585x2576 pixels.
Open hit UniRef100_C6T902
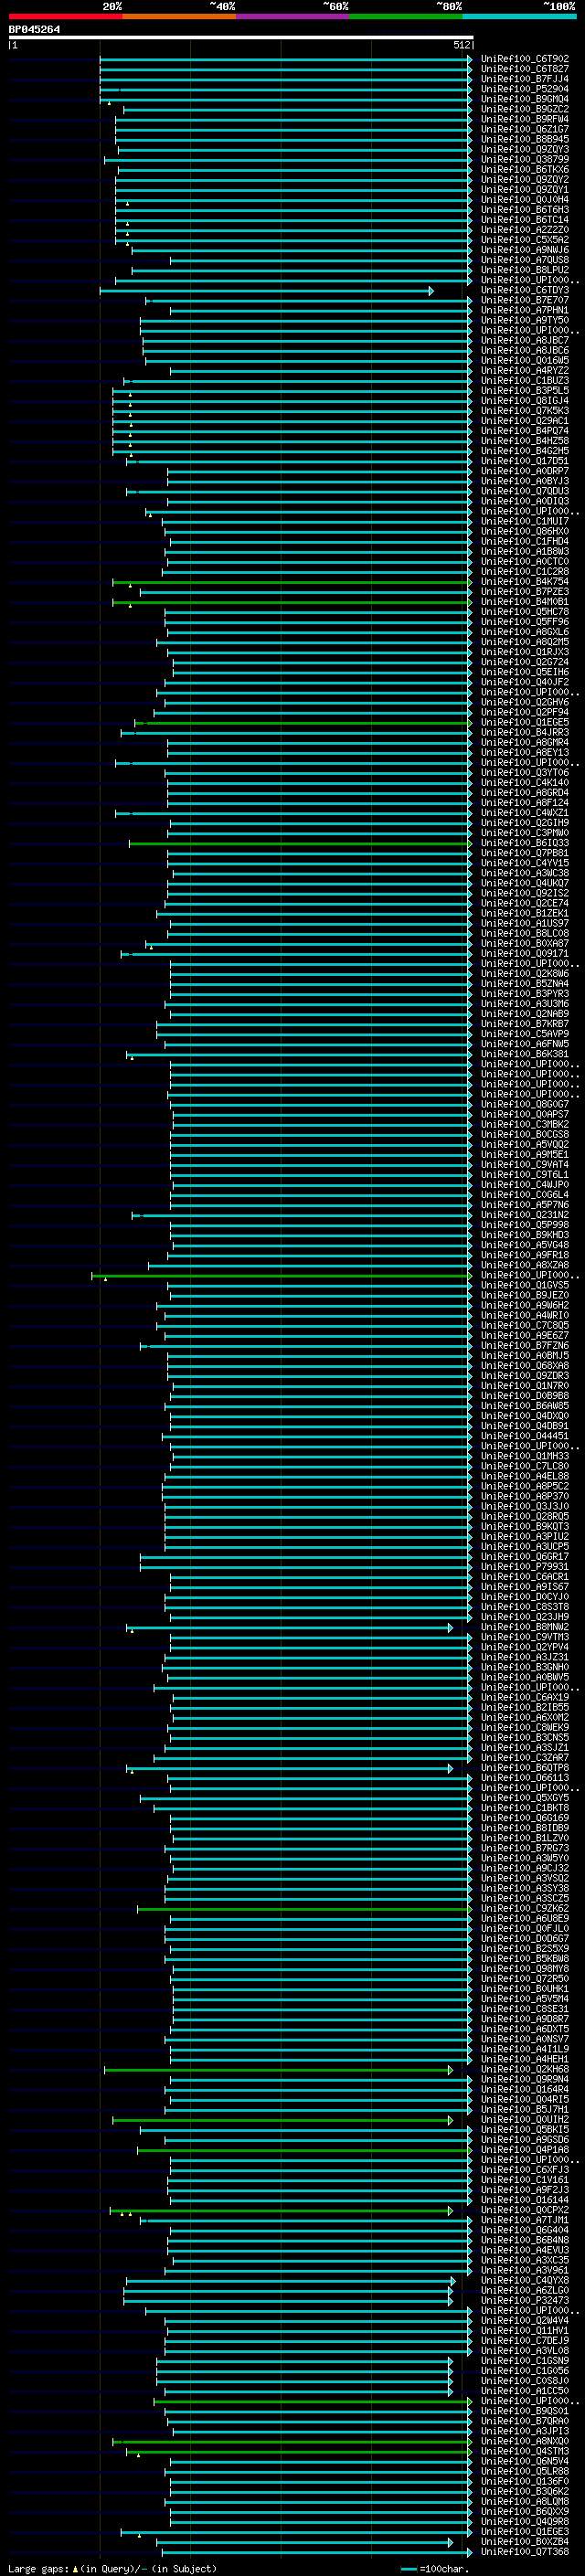point(524,59)
